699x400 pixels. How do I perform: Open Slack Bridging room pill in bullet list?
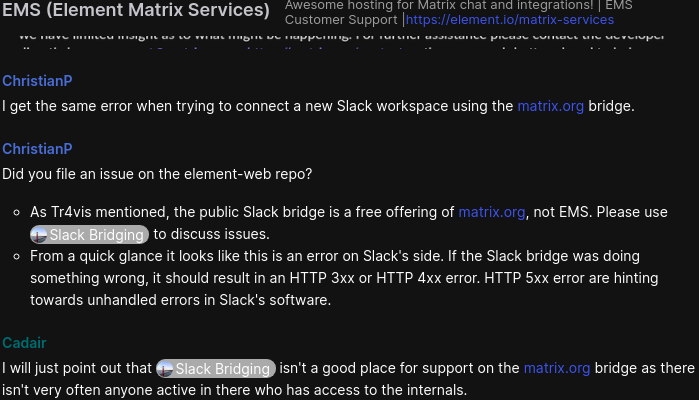(89, 235)
